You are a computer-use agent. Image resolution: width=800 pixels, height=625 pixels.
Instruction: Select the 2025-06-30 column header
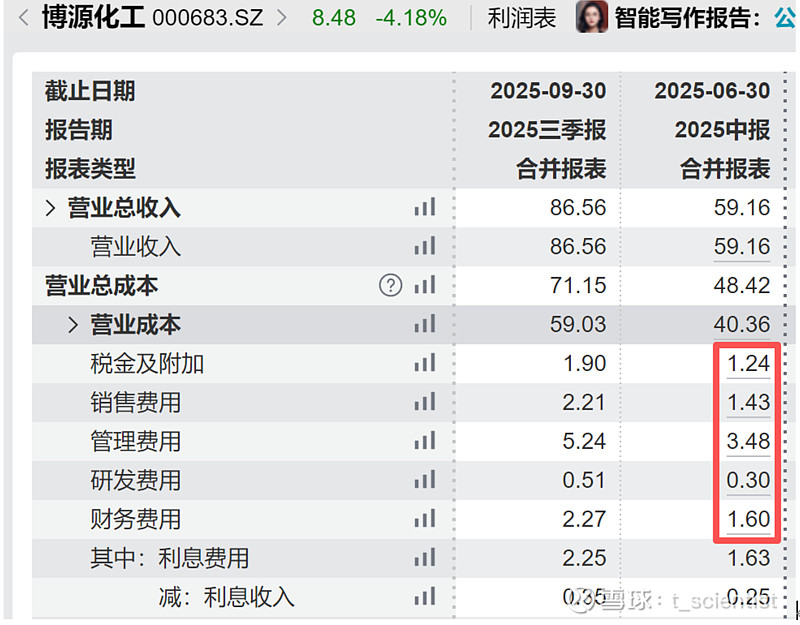712,91
